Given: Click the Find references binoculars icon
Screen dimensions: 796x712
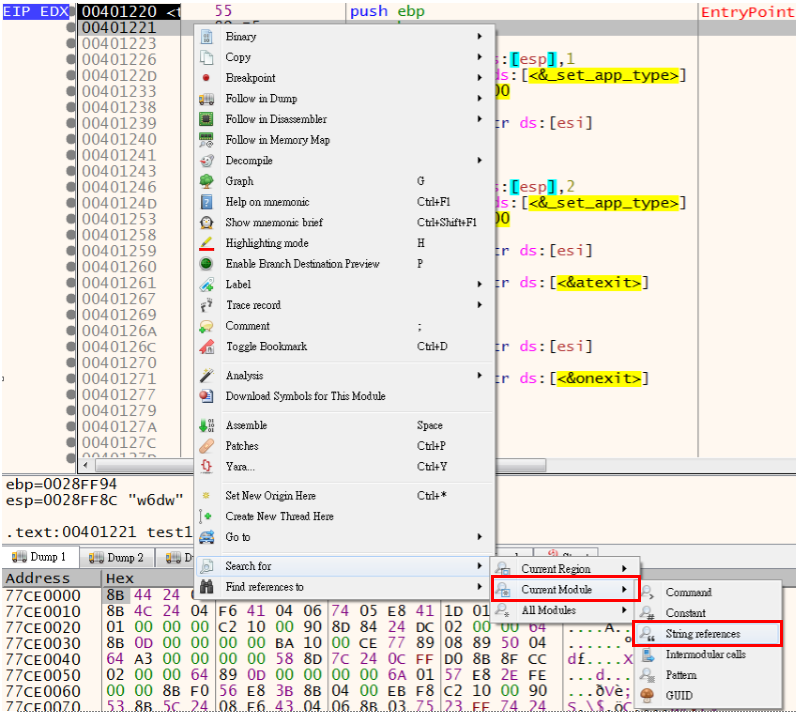Looking at the screenshot, I should pyautogui.click(x=206, y=587).
